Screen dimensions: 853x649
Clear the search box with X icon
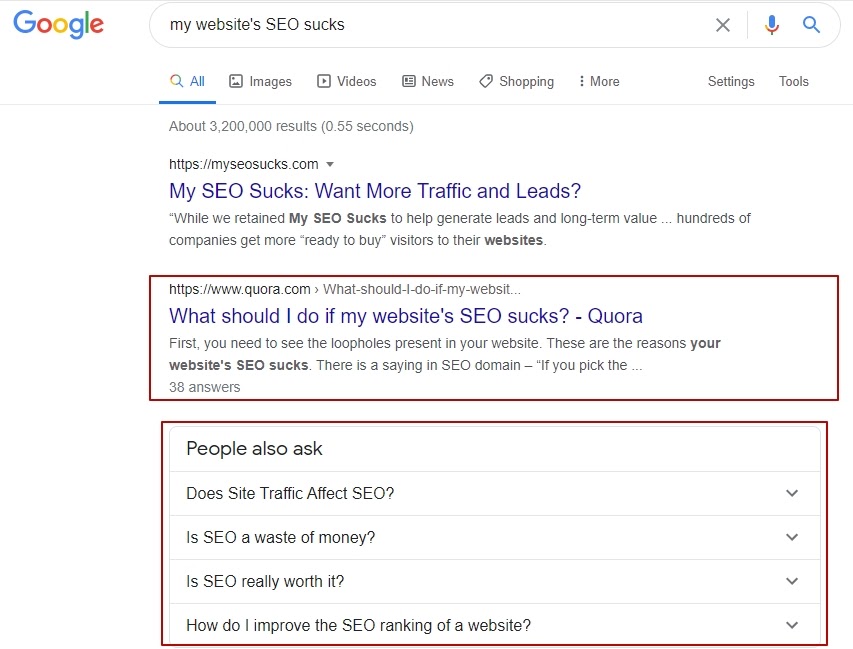coord(722,25)
